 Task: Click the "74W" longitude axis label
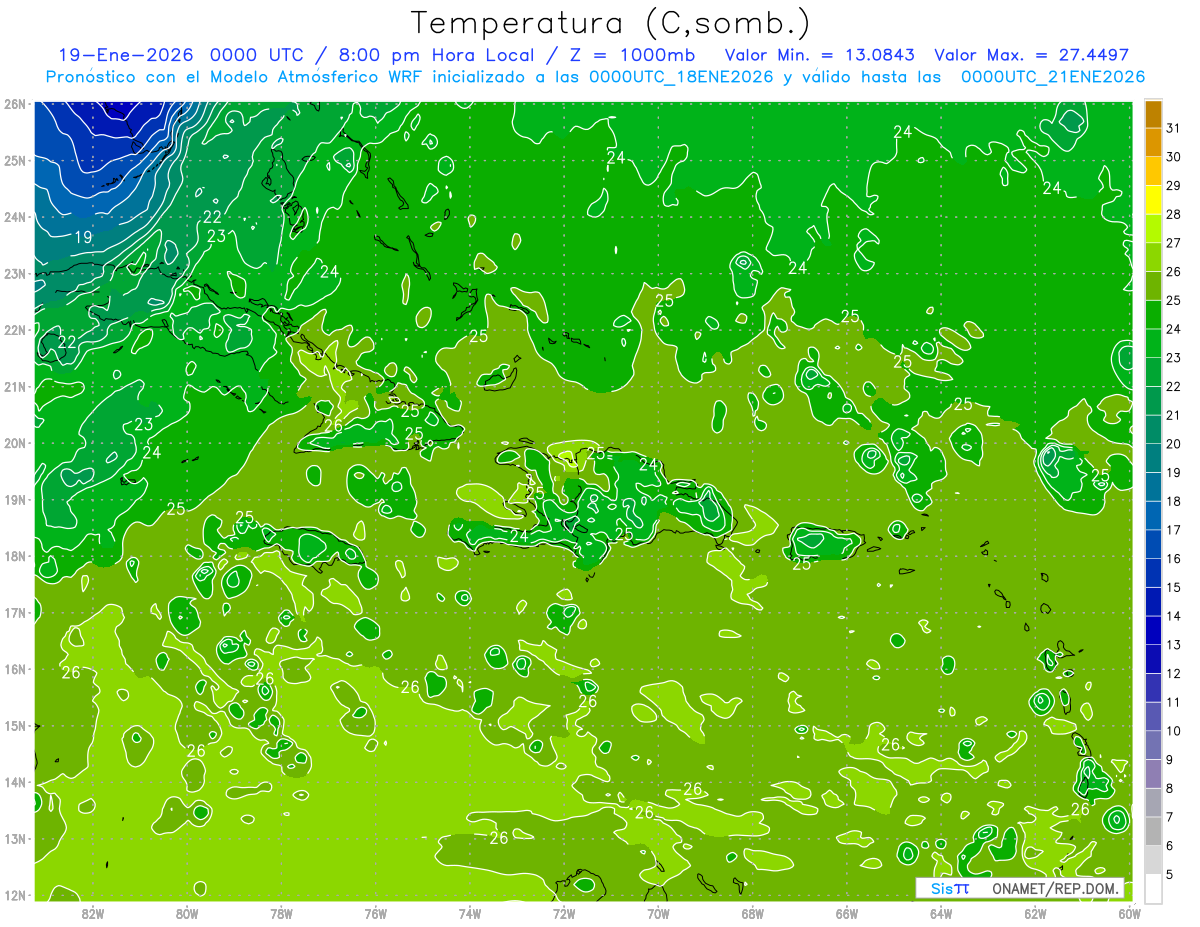pos(470,912)
